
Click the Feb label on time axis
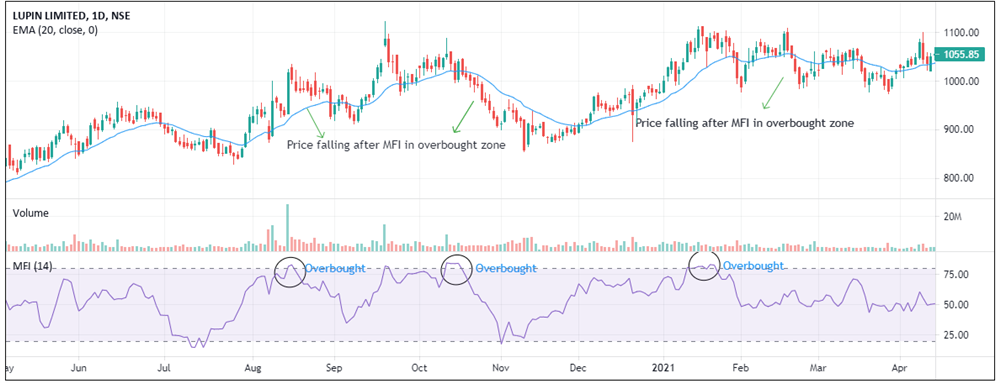[740, 368]
